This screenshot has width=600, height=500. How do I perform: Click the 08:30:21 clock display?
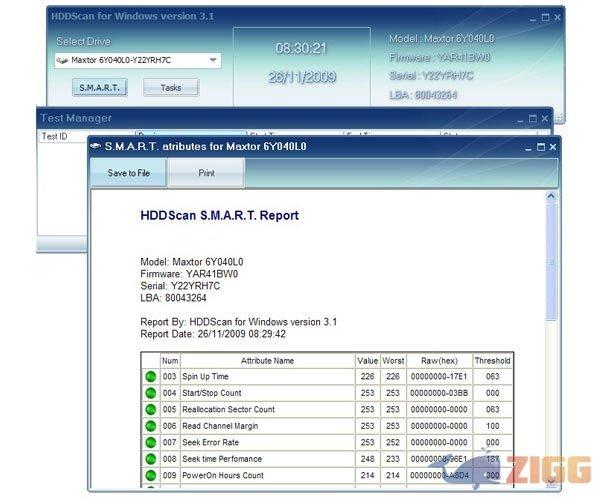tap(301, 48)
